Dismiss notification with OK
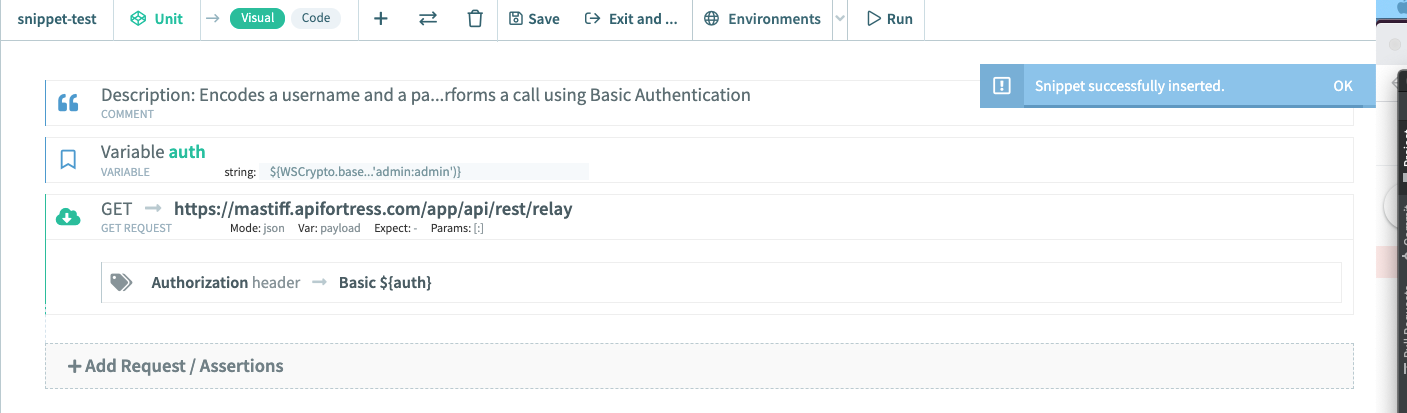Viewport: 1407px width, 413px height. 1342,86
